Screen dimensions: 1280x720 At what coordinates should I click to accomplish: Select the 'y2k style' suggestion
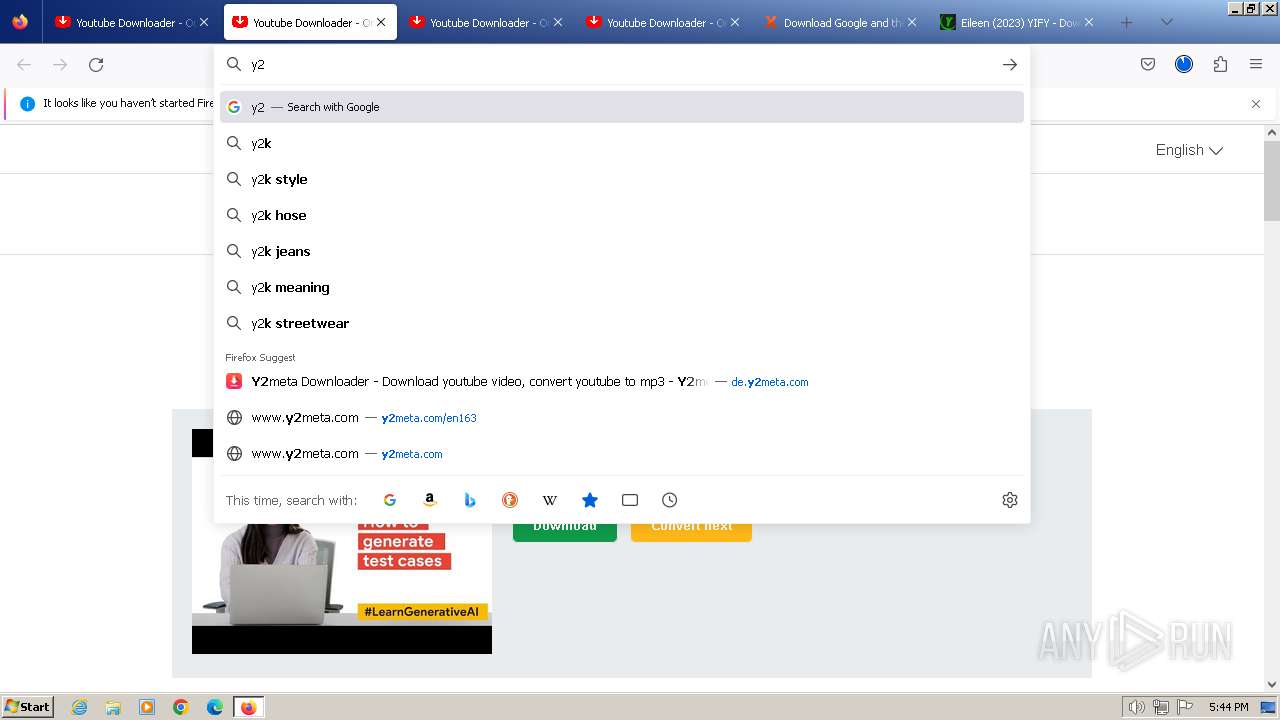point(622,179)
